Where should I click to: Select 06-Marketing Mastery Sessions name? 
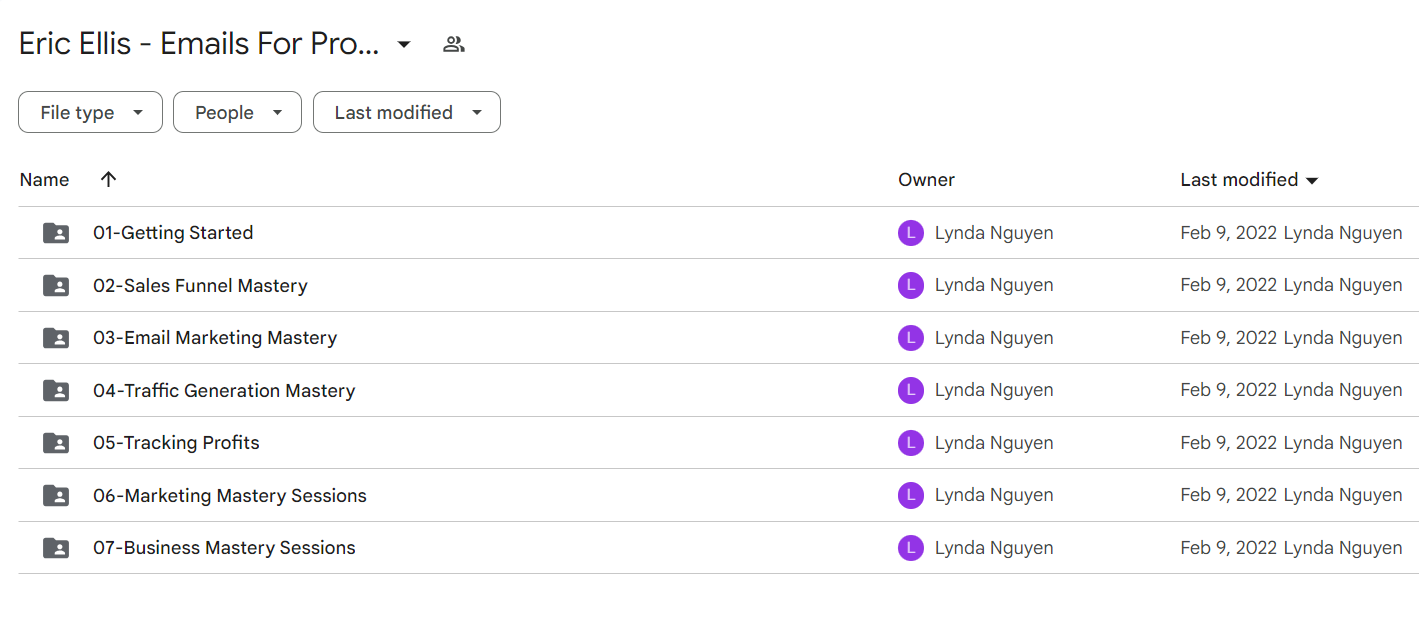(x=230, y=495)
